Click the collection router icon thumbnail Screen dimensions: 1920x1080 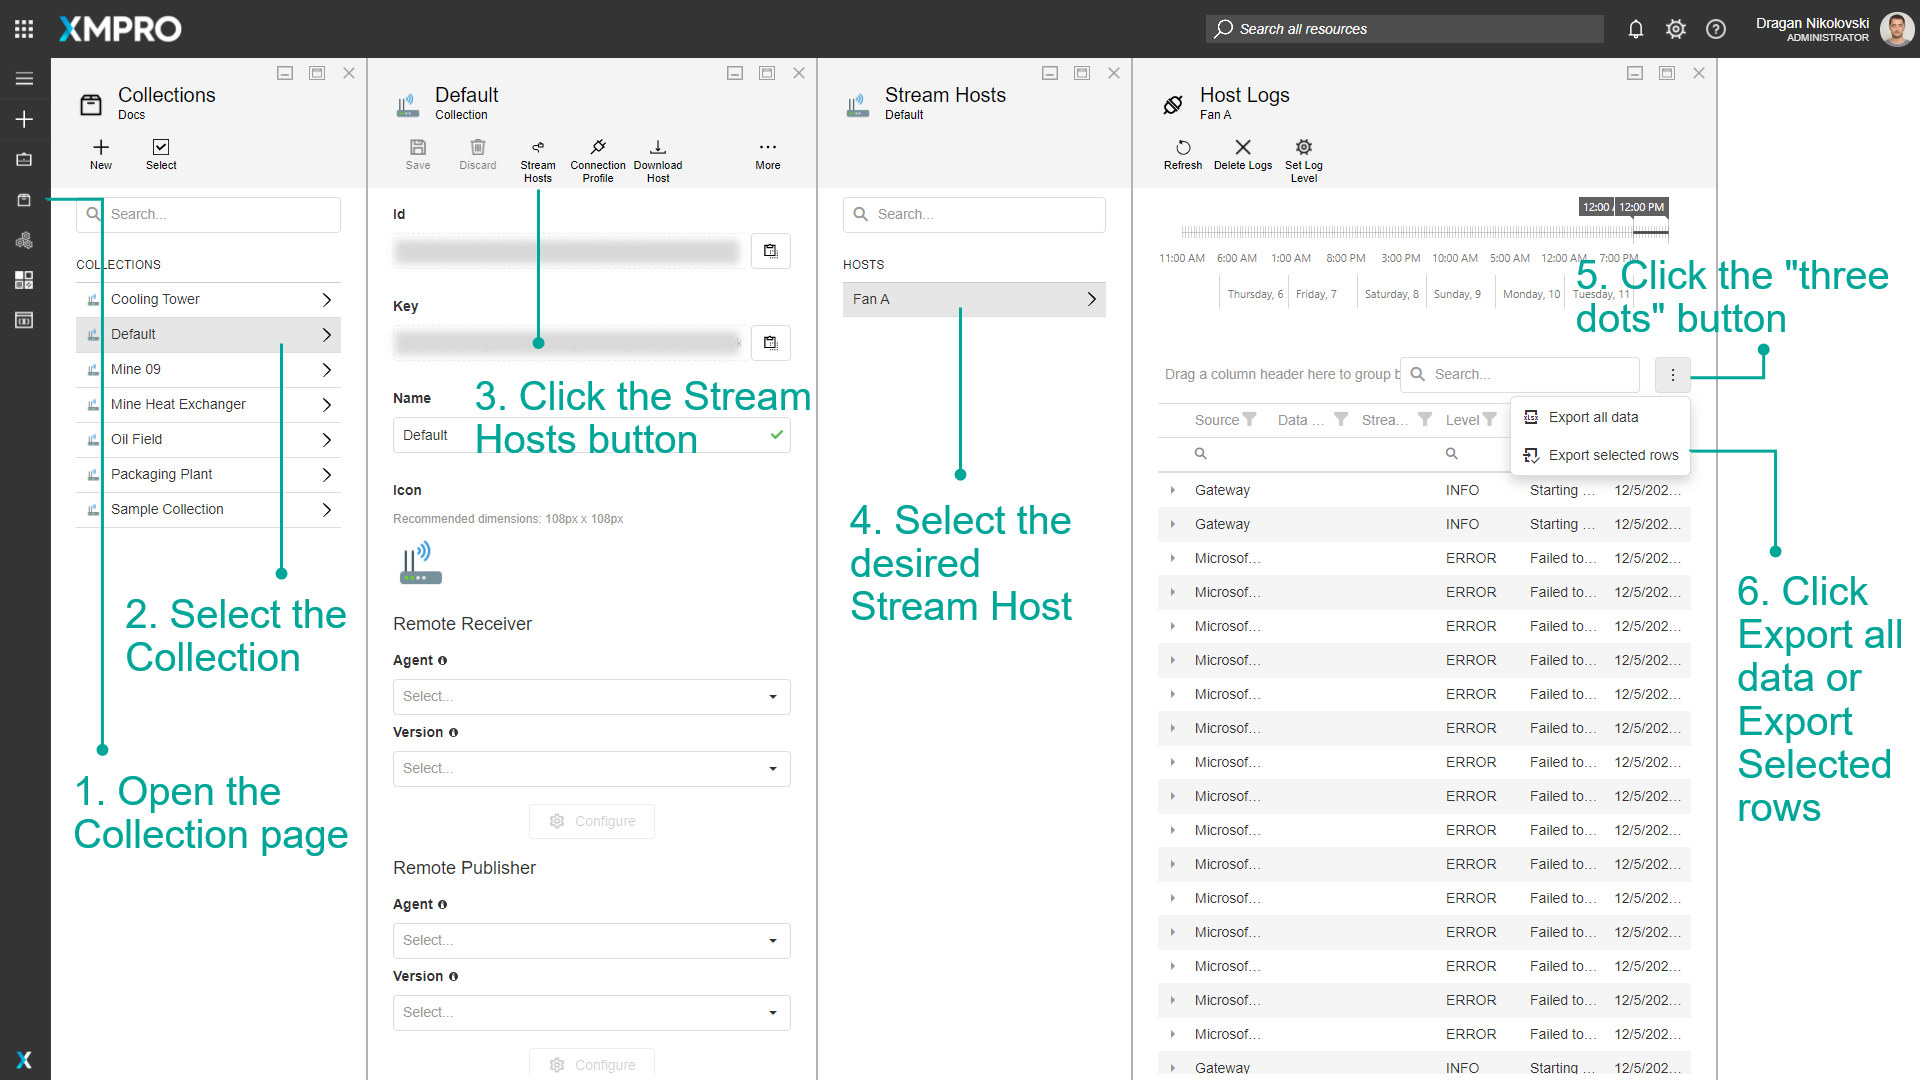pos(421,563)
